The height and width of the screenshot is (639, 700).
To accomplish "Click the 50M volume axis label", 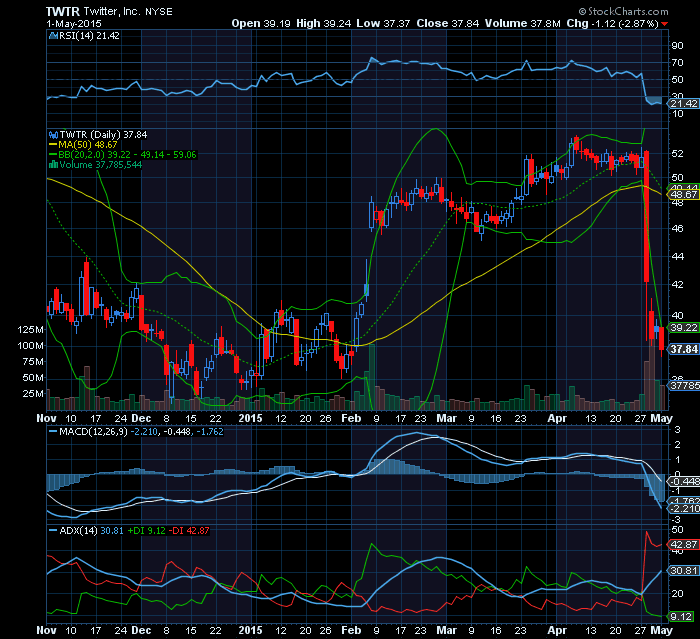I will click(33, 378).
